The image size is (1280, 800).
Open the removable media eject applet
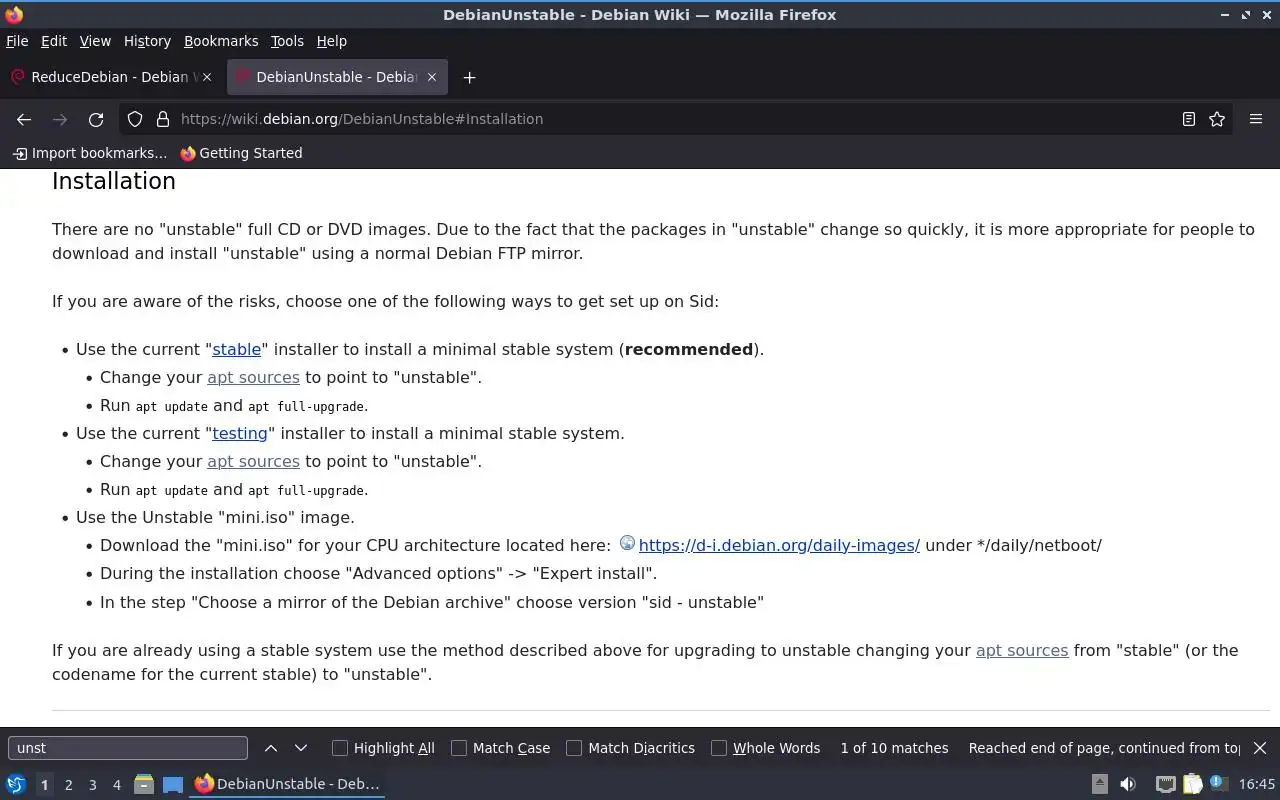tap(1099, 784)
